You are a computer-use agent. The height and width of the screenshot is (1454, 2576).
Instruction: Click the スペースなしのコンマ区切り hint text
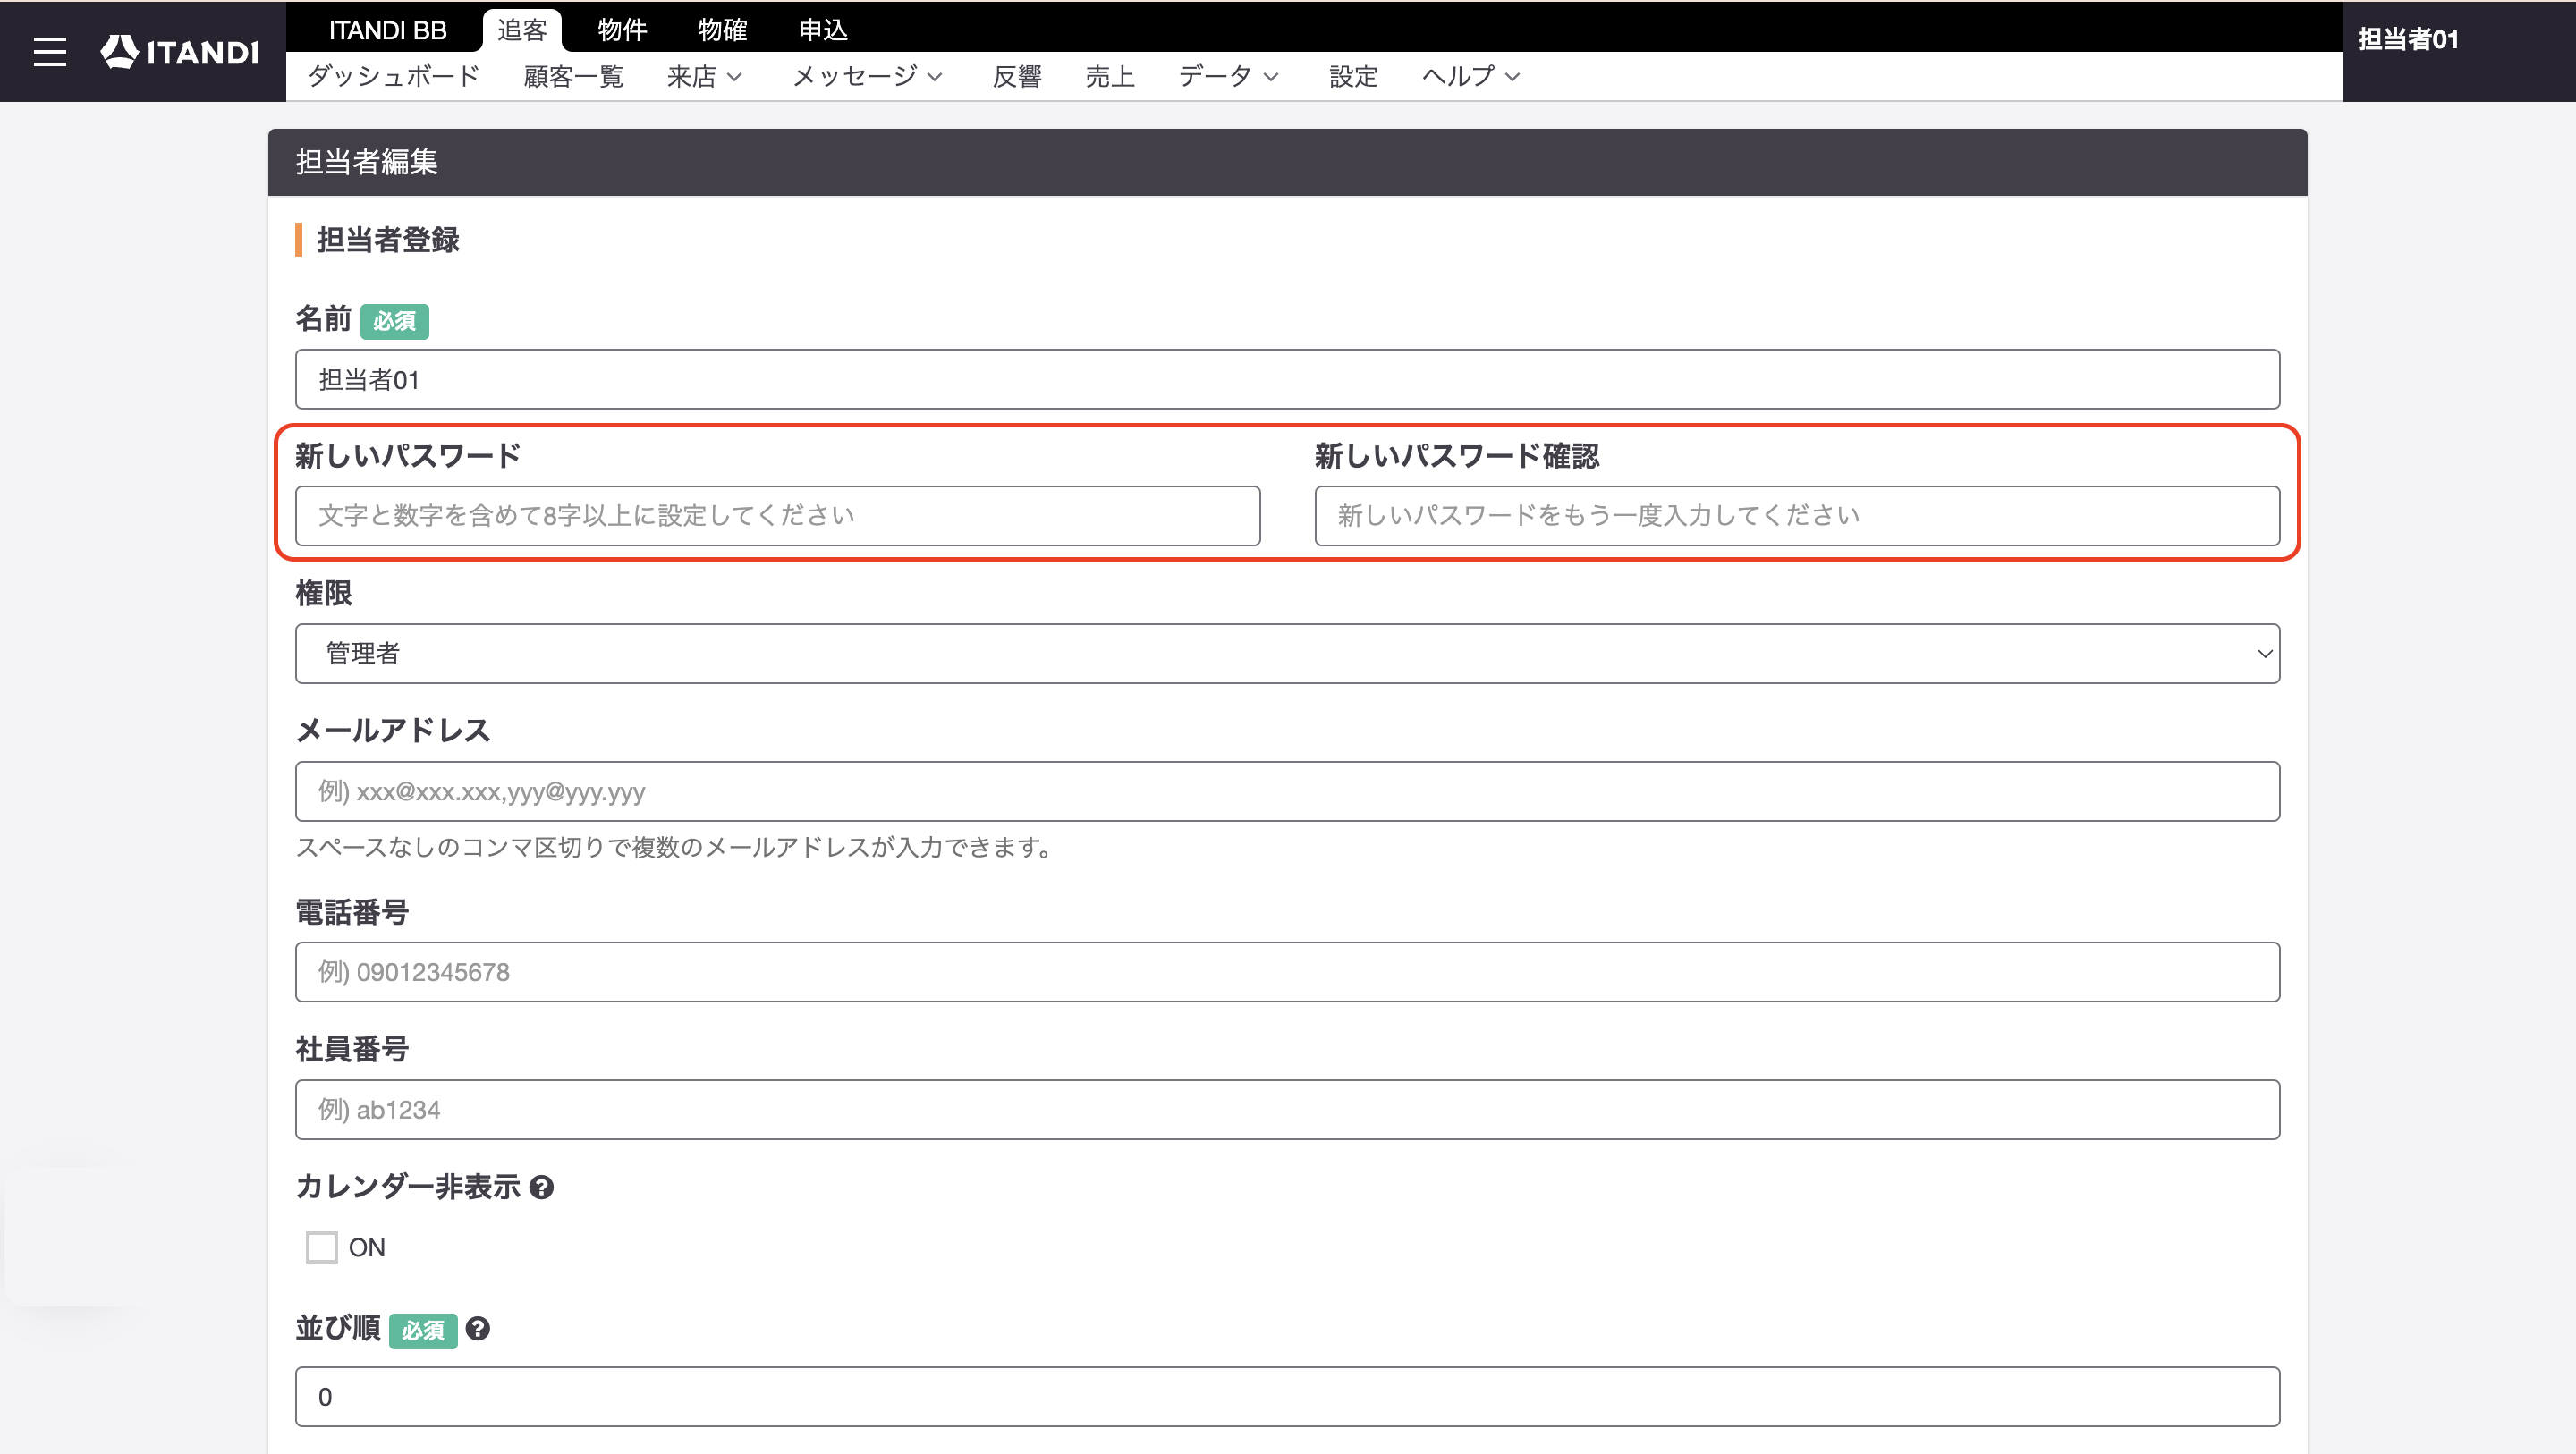coord(676,847)
